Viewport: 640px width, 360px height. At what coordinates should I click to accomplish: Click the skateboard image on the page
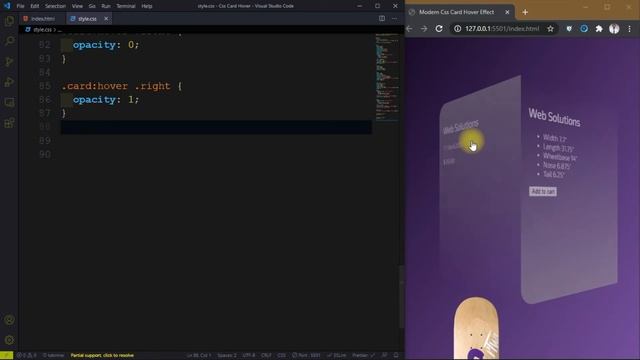(476, 329)
